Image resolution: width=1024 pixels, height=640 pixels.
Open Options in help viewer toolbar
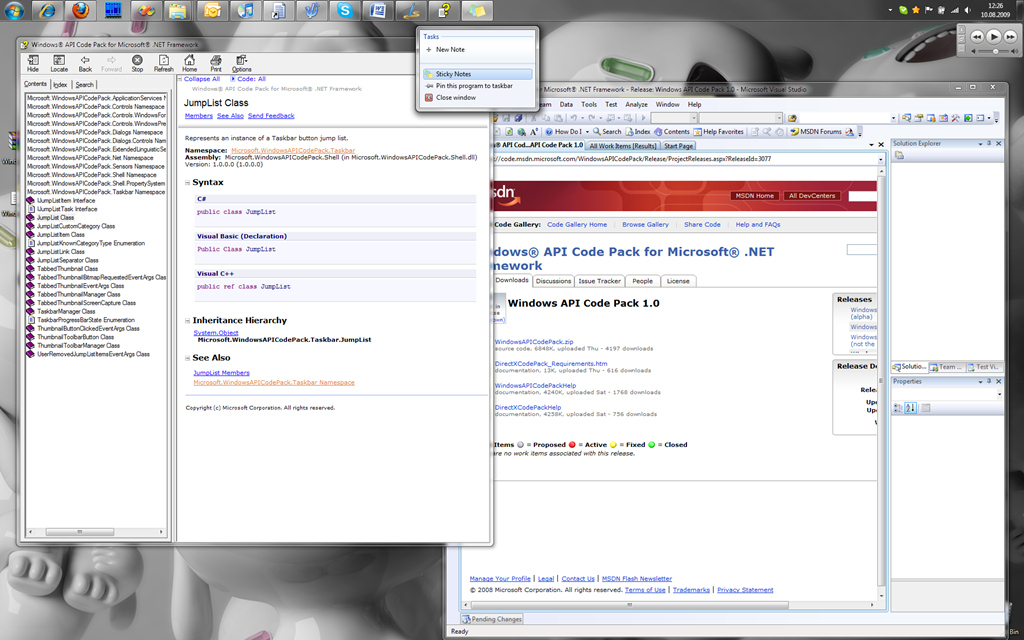[x=242, y=63]
